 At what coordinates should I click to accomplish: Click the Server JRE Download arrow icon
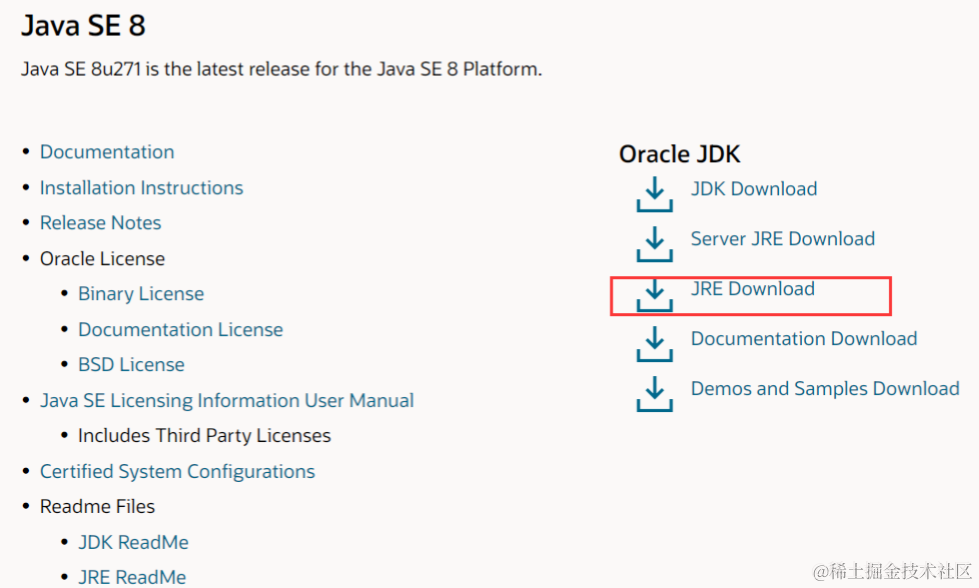[654, 244]
